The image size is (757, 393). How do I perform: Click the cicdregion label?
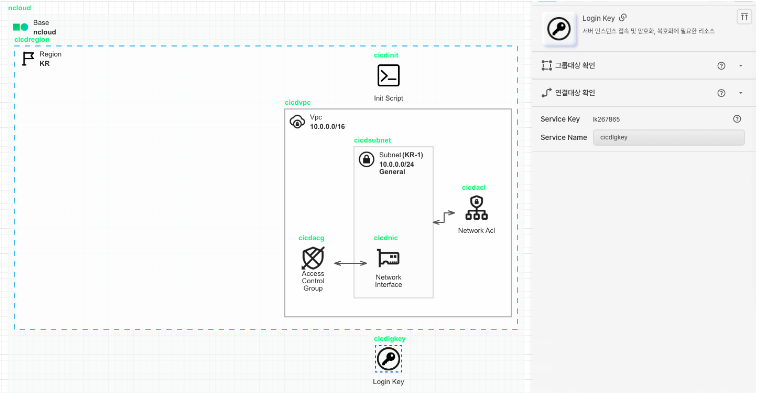[32, 40]
